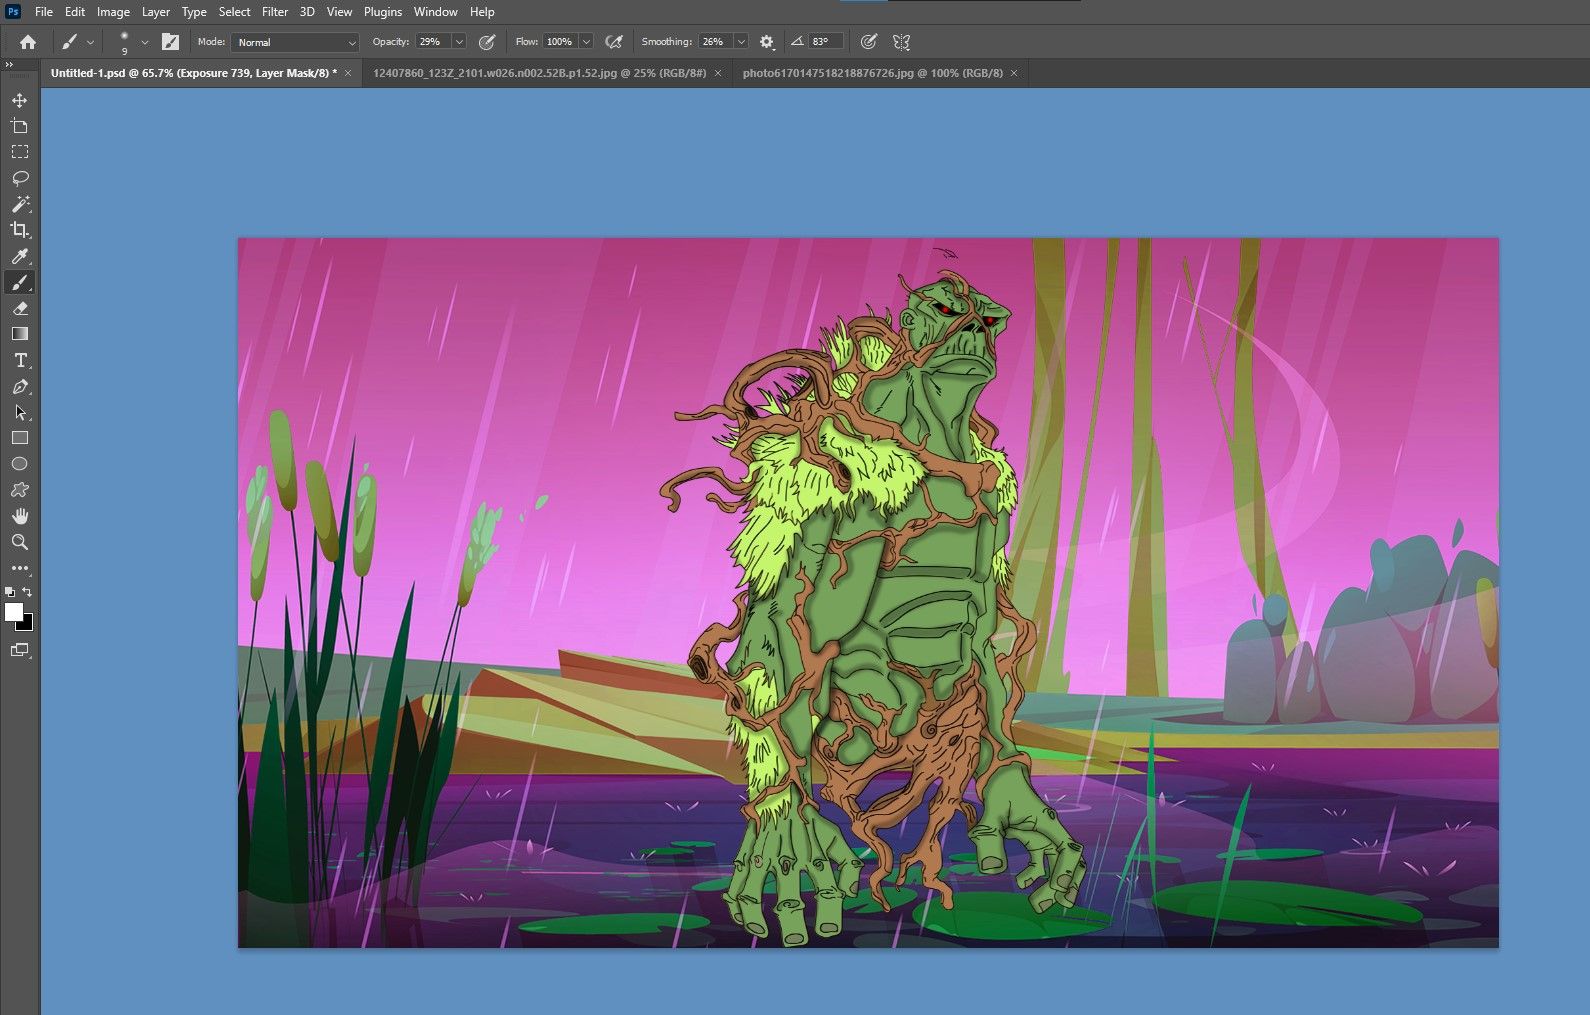
Task: Click the white foreground color swatch
Action: 13,612
